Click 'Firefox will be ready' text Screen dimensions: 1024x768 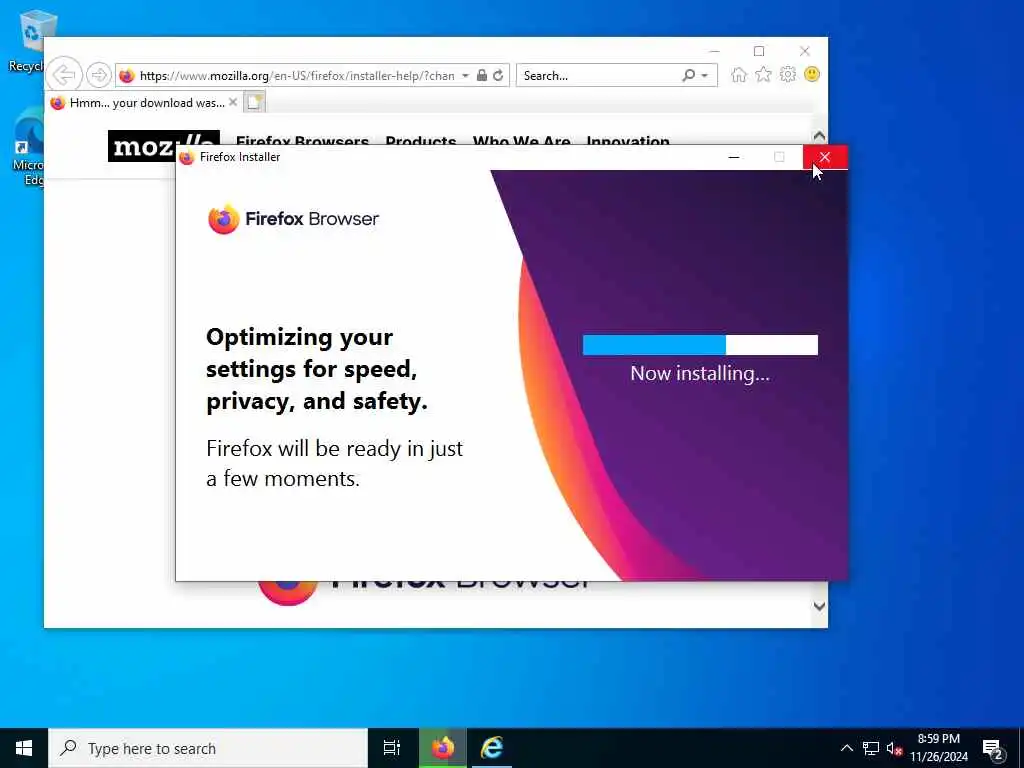coord(334,464)
